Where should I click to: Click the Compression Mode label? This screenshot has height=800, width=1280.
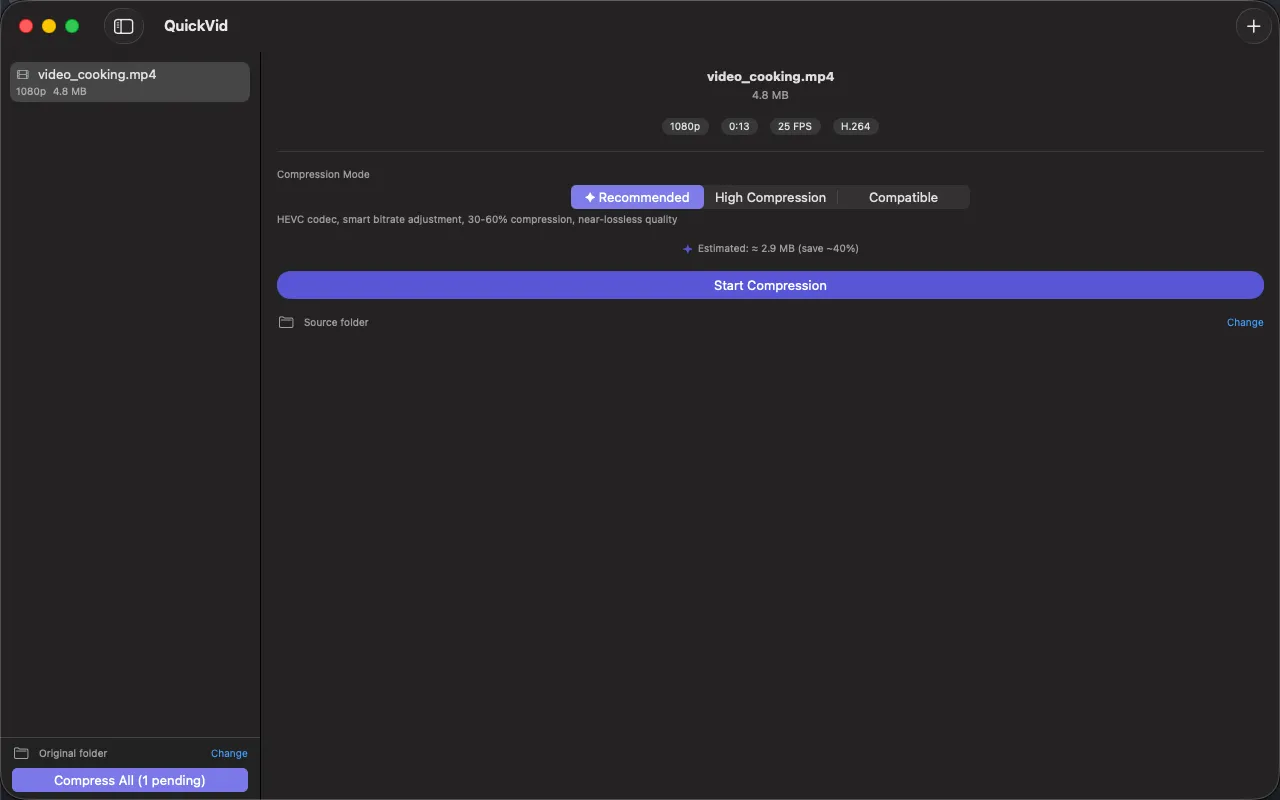point(323,174)
